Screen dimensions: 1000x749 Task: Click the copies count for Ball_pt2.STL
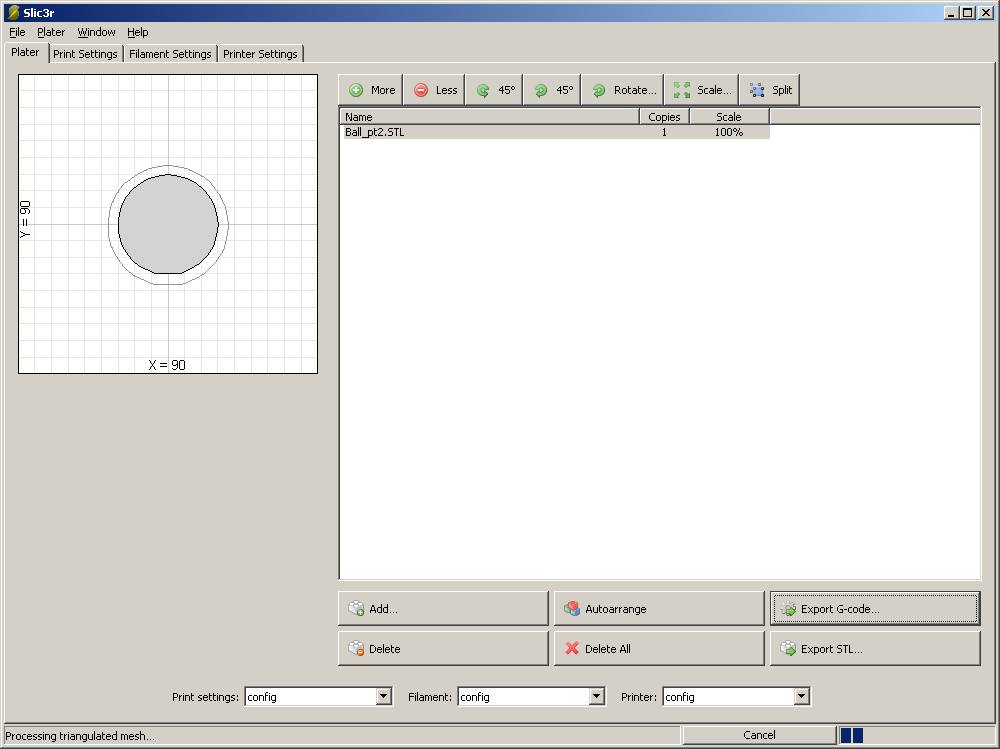(x=664, y=132)
